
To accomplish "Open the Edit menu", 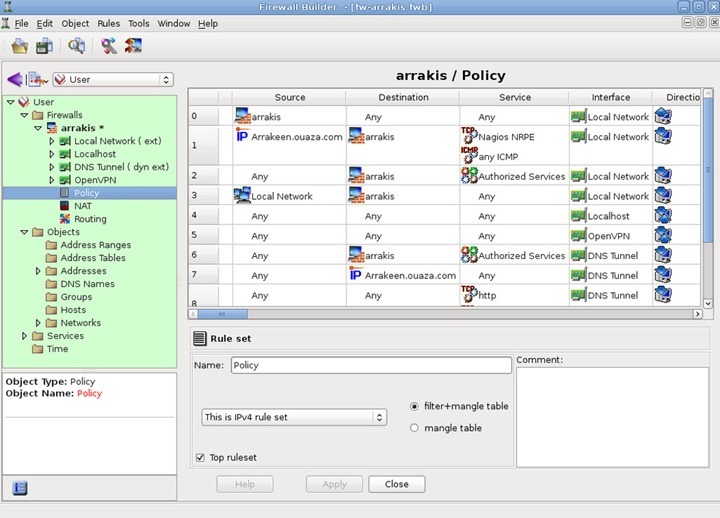I will coord(45,23).
